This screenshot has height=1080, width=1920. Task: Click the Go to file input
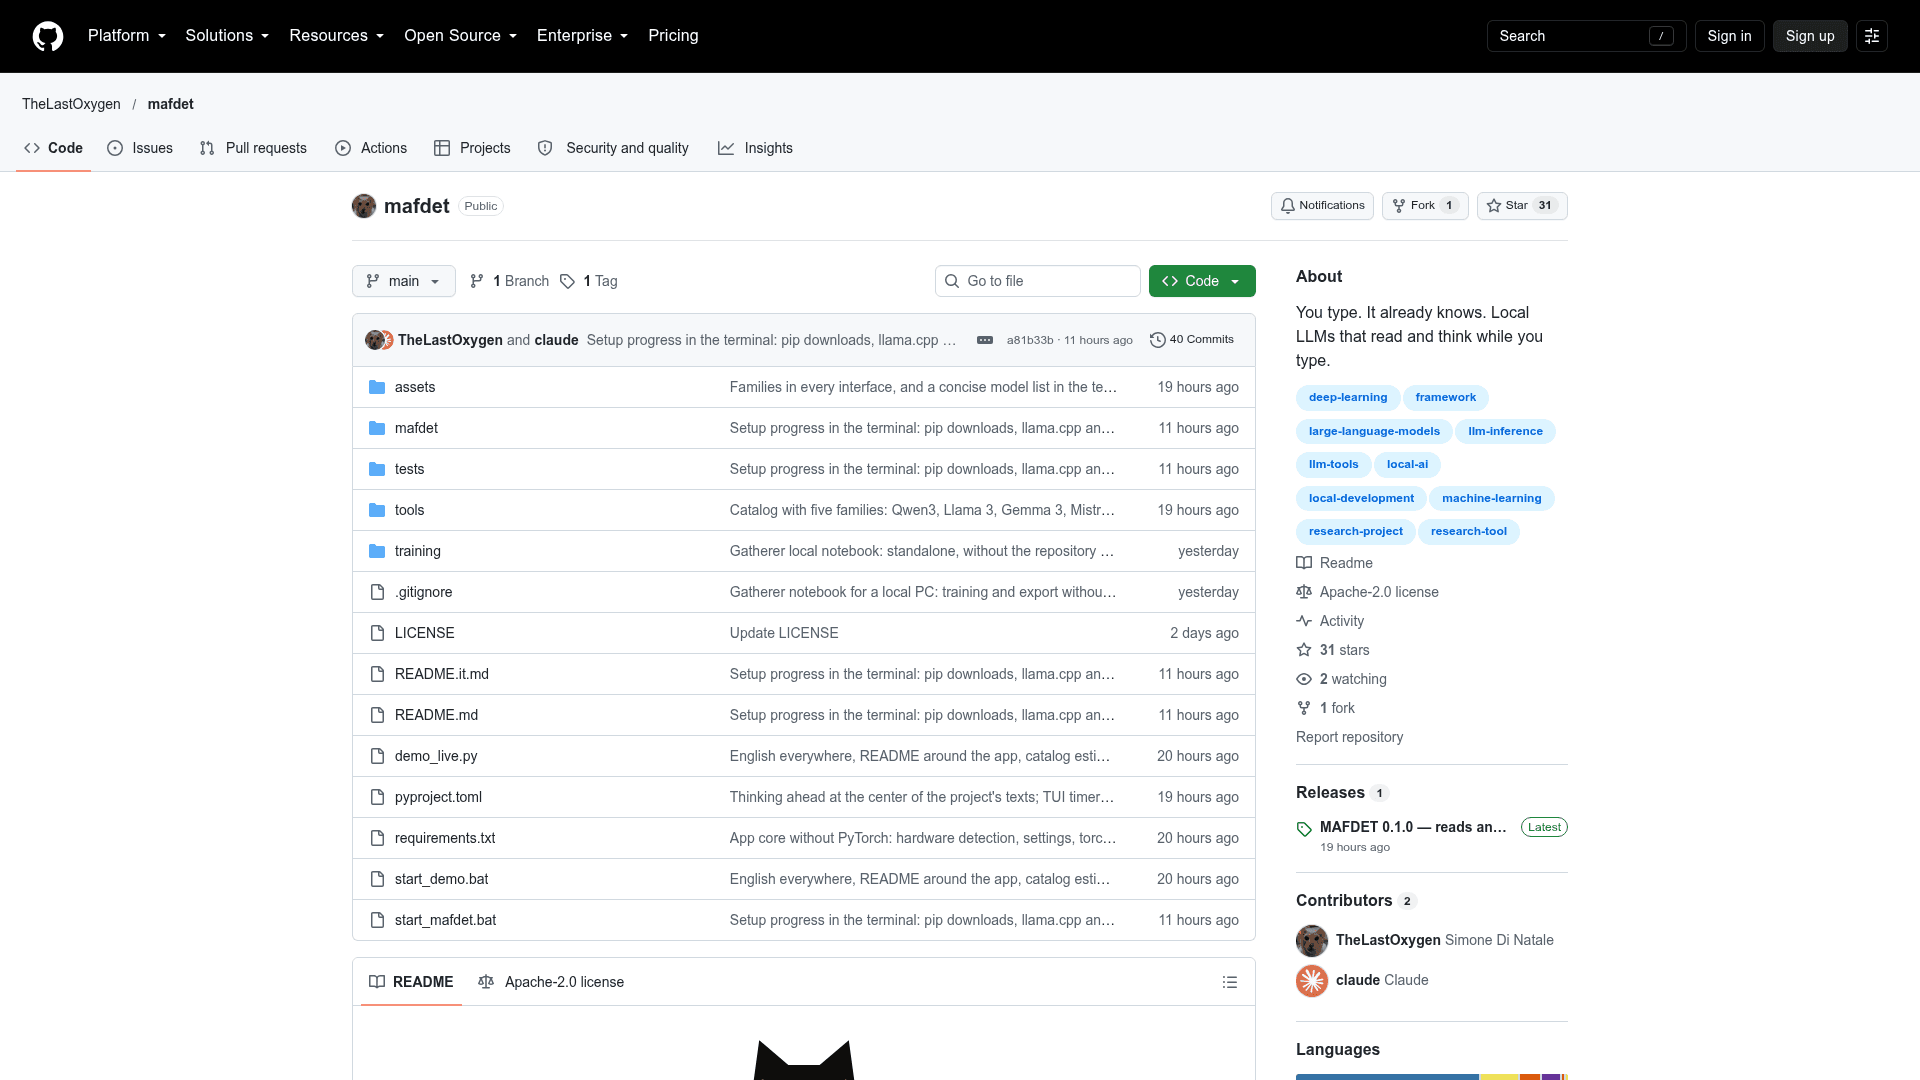coord(1038,281)
